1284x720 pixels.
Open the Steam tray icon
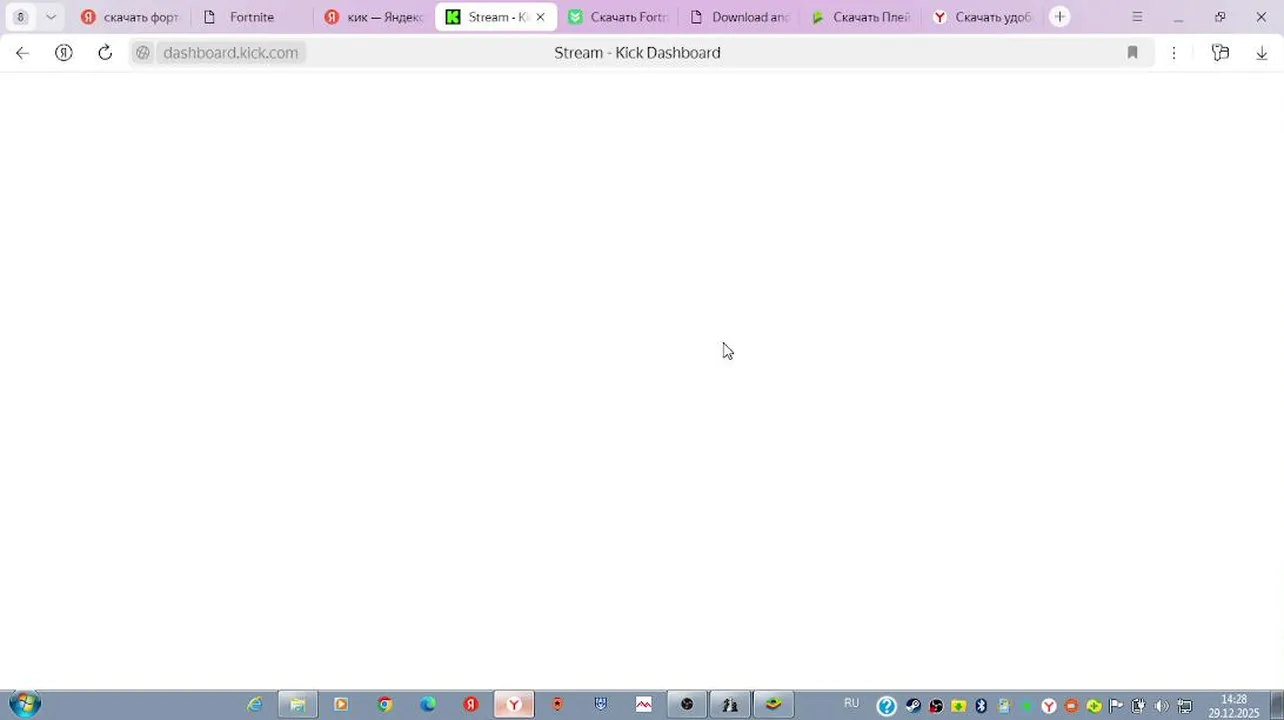(913, 706)
